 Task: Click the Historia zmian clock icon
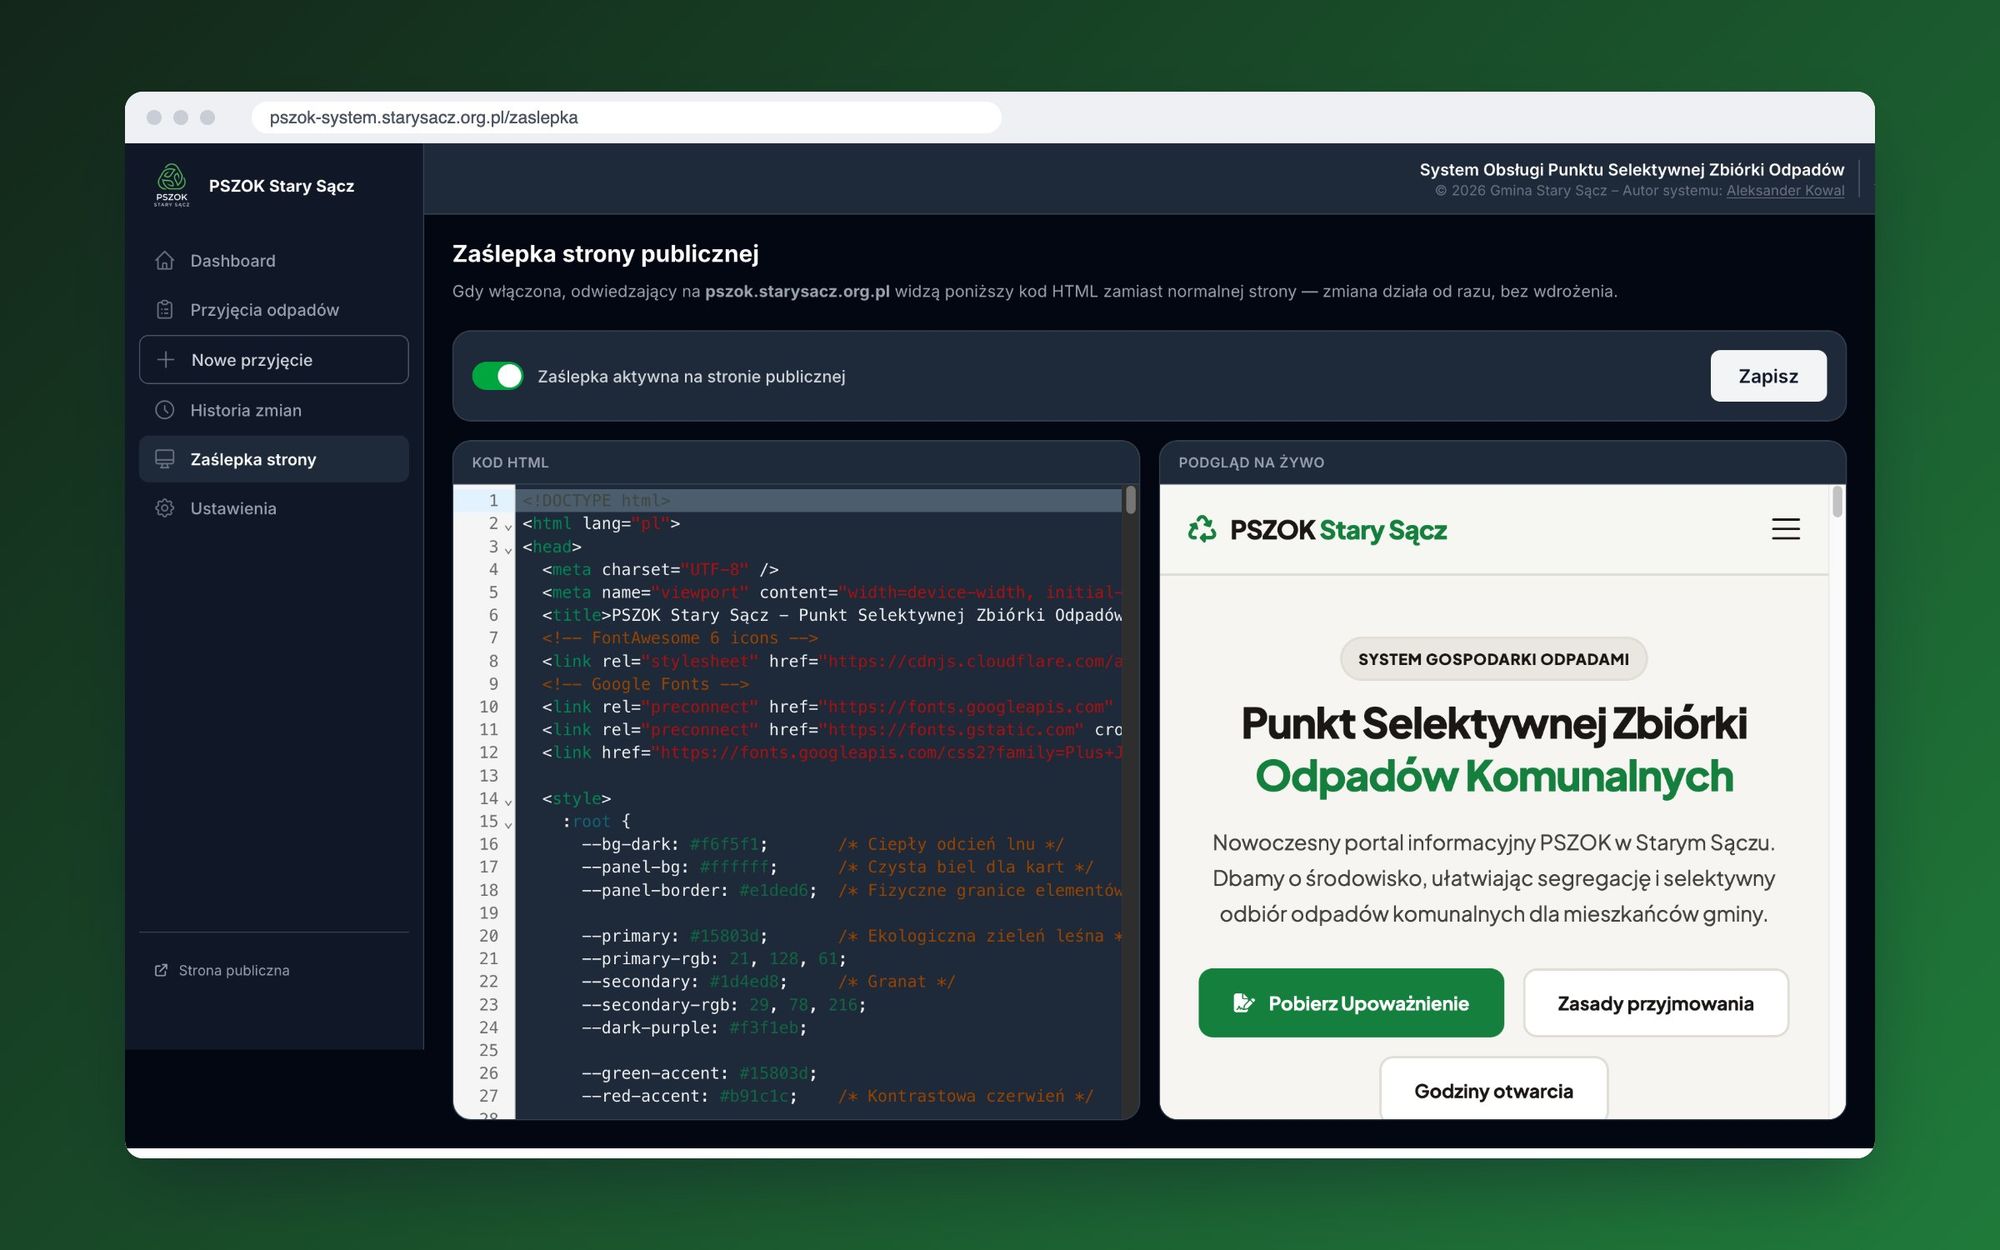[x=165, y=410]
